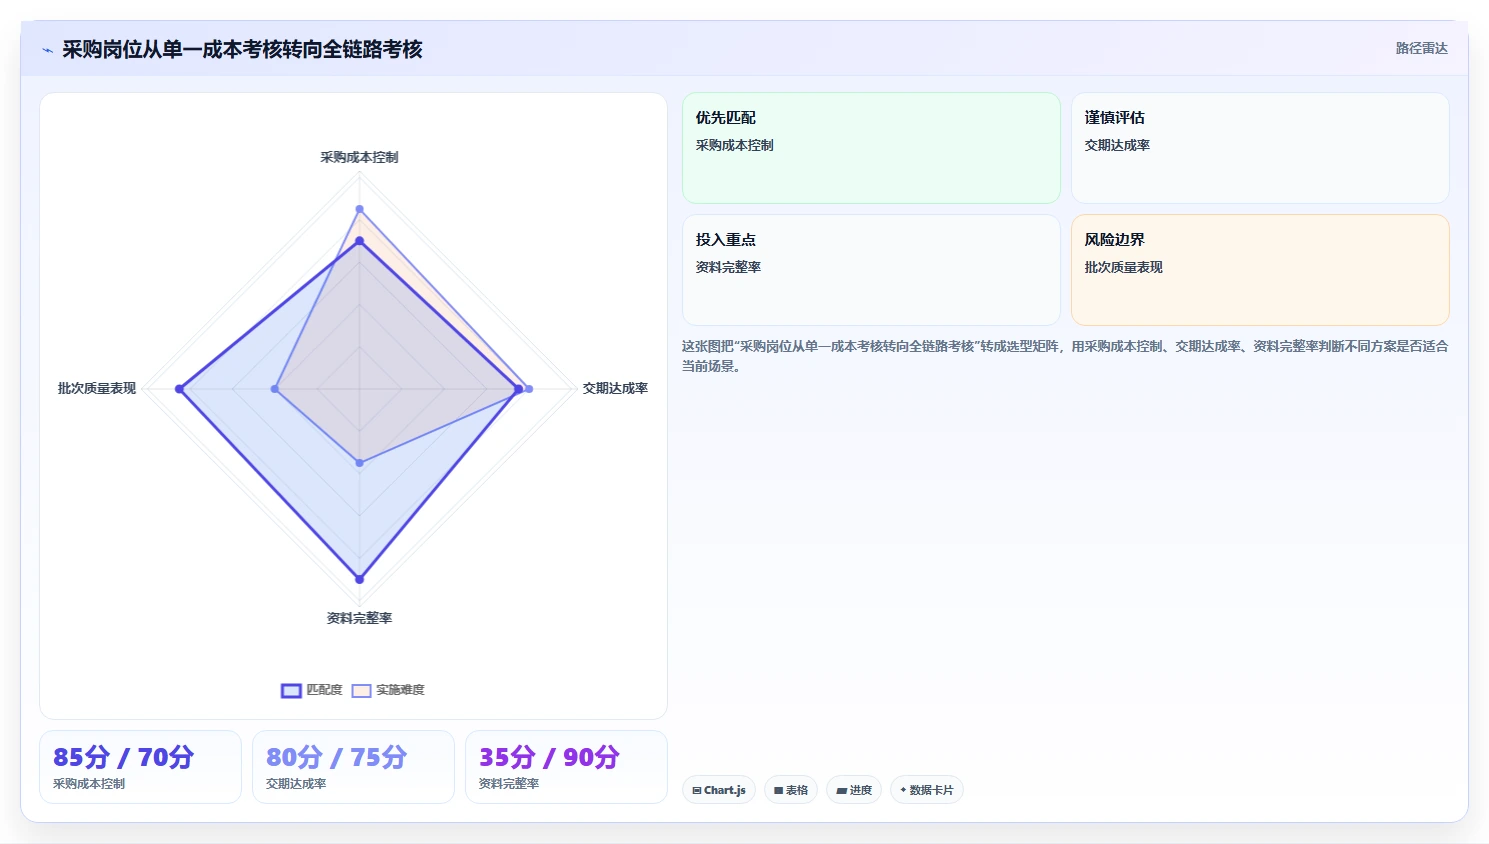Select the 进度 tag
This screenshot has height=844, width=1489.
click(854, 790)
